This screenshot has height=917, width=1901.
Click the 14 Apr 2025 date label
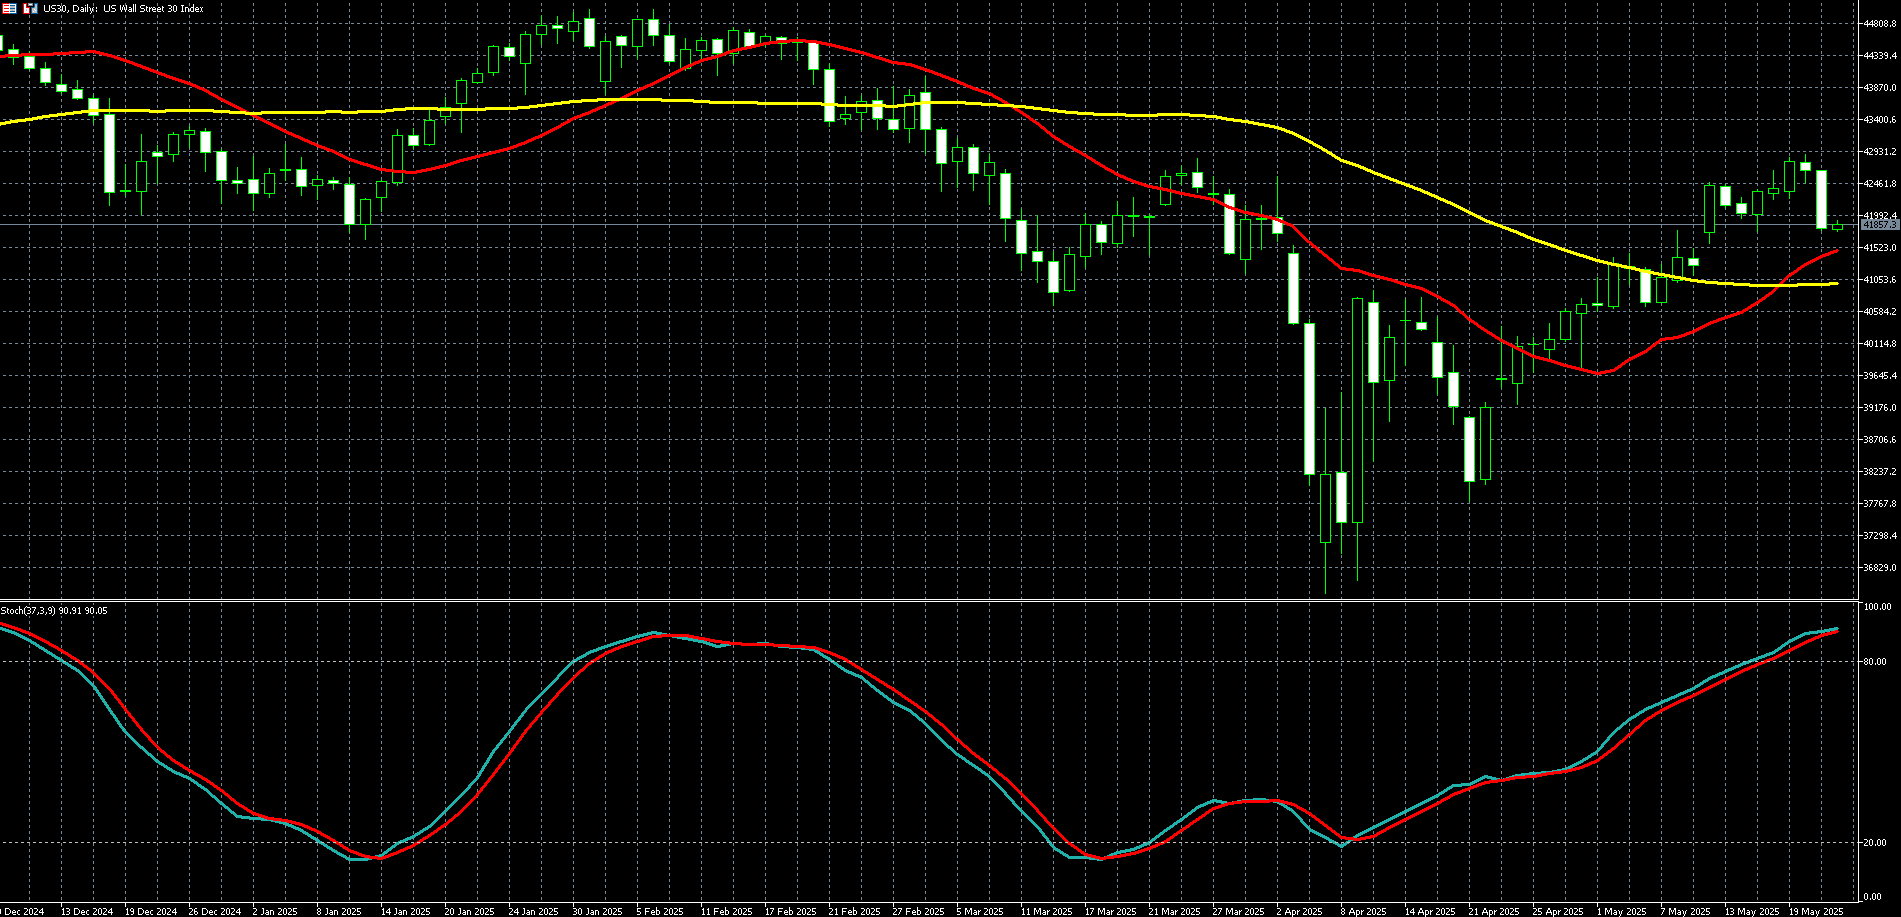point(1430,911)
